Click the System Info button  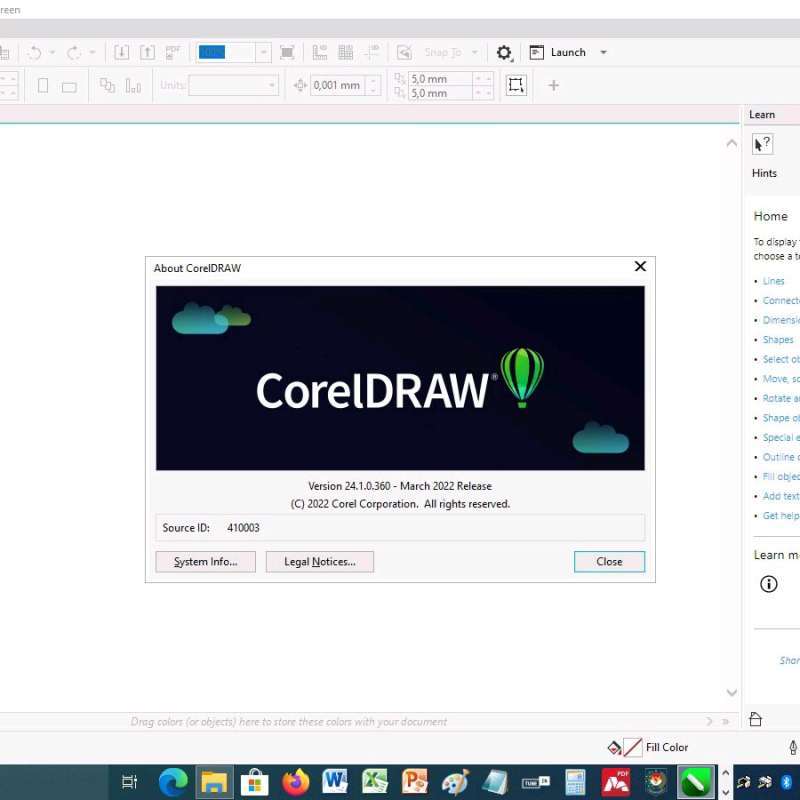tap(205, 561)
